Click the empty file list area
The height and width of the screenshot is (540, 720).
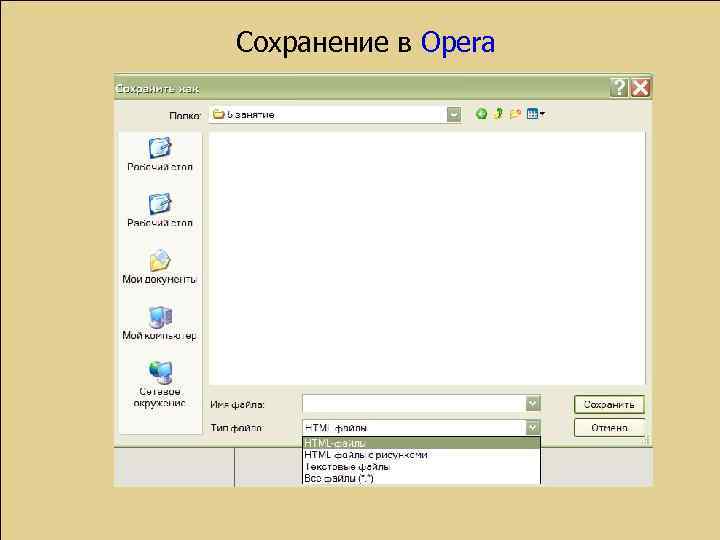(x=427, y=258)
